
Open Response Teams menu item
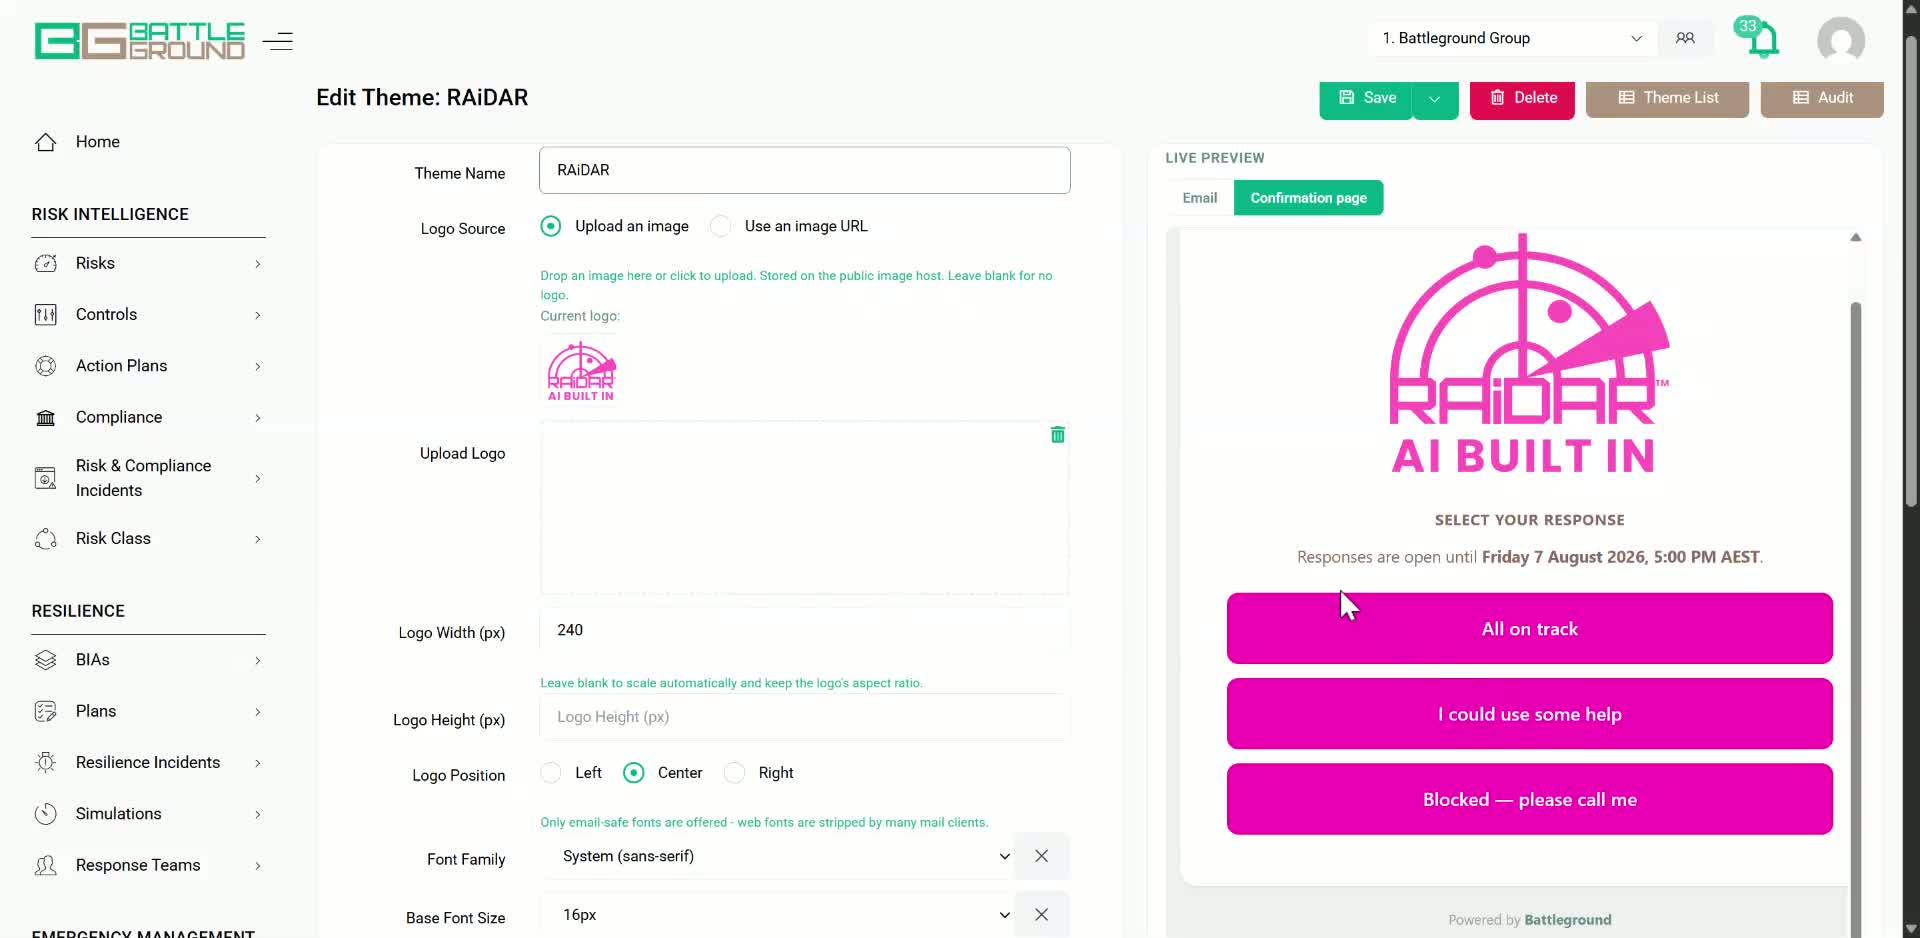pos(138,865)
